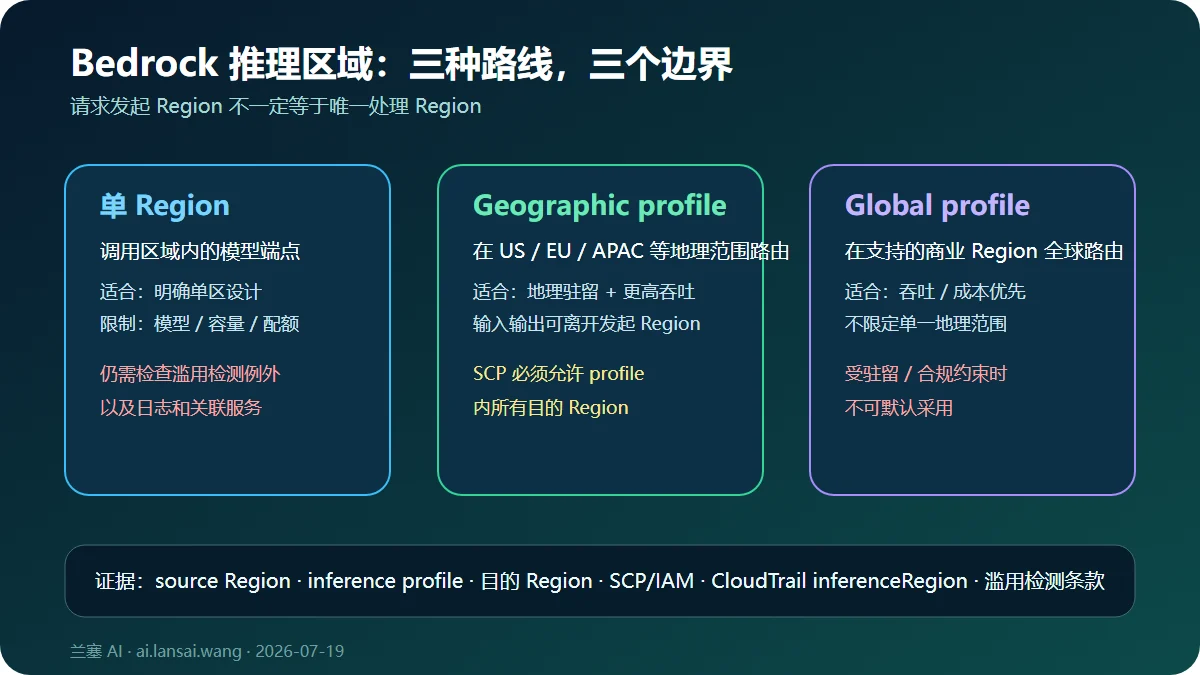
Task: Click the line '限制：模型 / 容量 / 配额'
Action: click(x=199, y=324)
